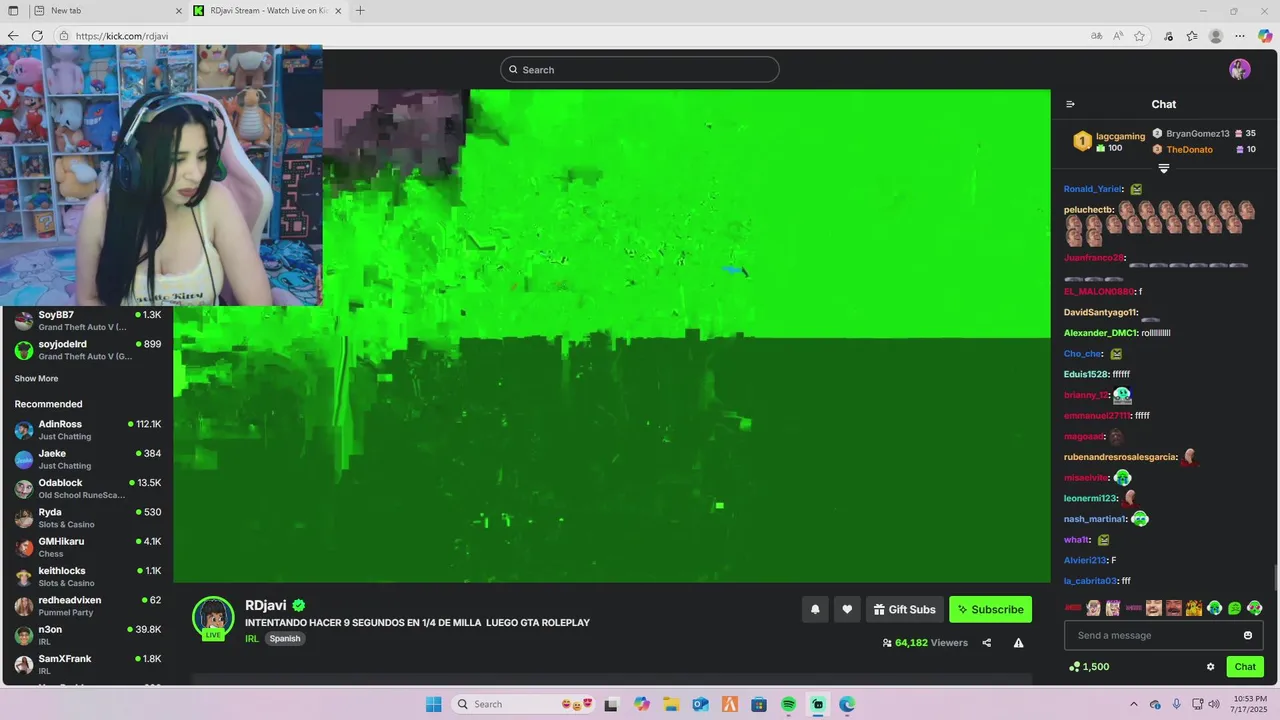Collapse chat panel with arrow icon
Viewport: 1280px width, 720px height.
[x=1070, y=104]
